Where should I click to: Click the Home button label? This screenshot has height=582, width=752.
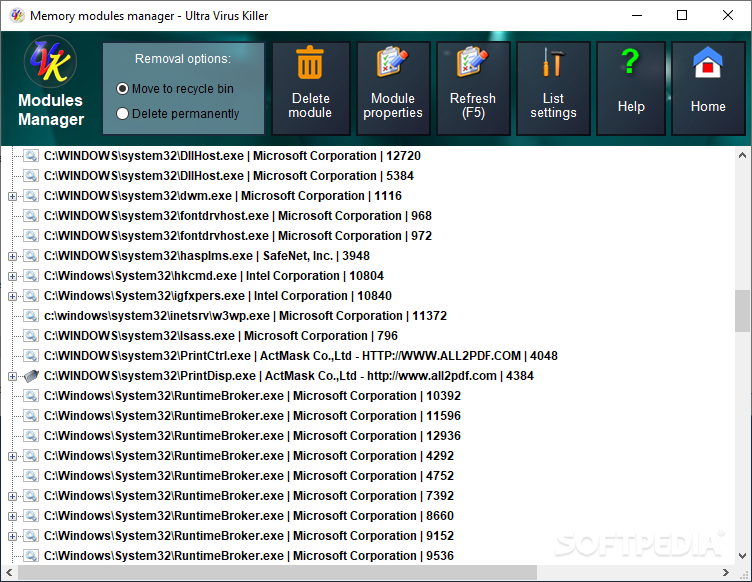[x=708, y=106]
